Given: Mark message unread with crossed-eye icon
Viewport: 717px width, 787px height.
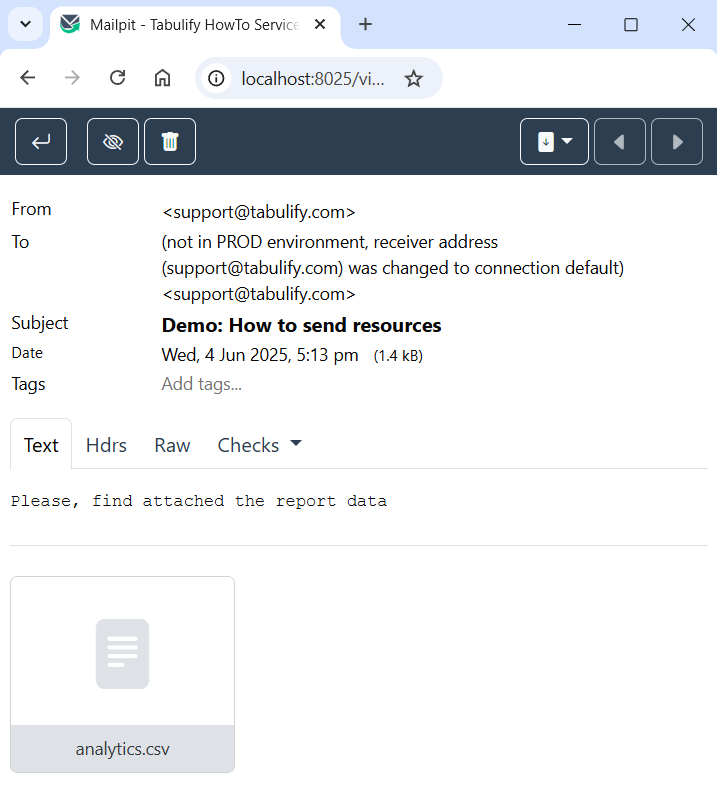Looking at the screenshot, I should coord(113,142).
